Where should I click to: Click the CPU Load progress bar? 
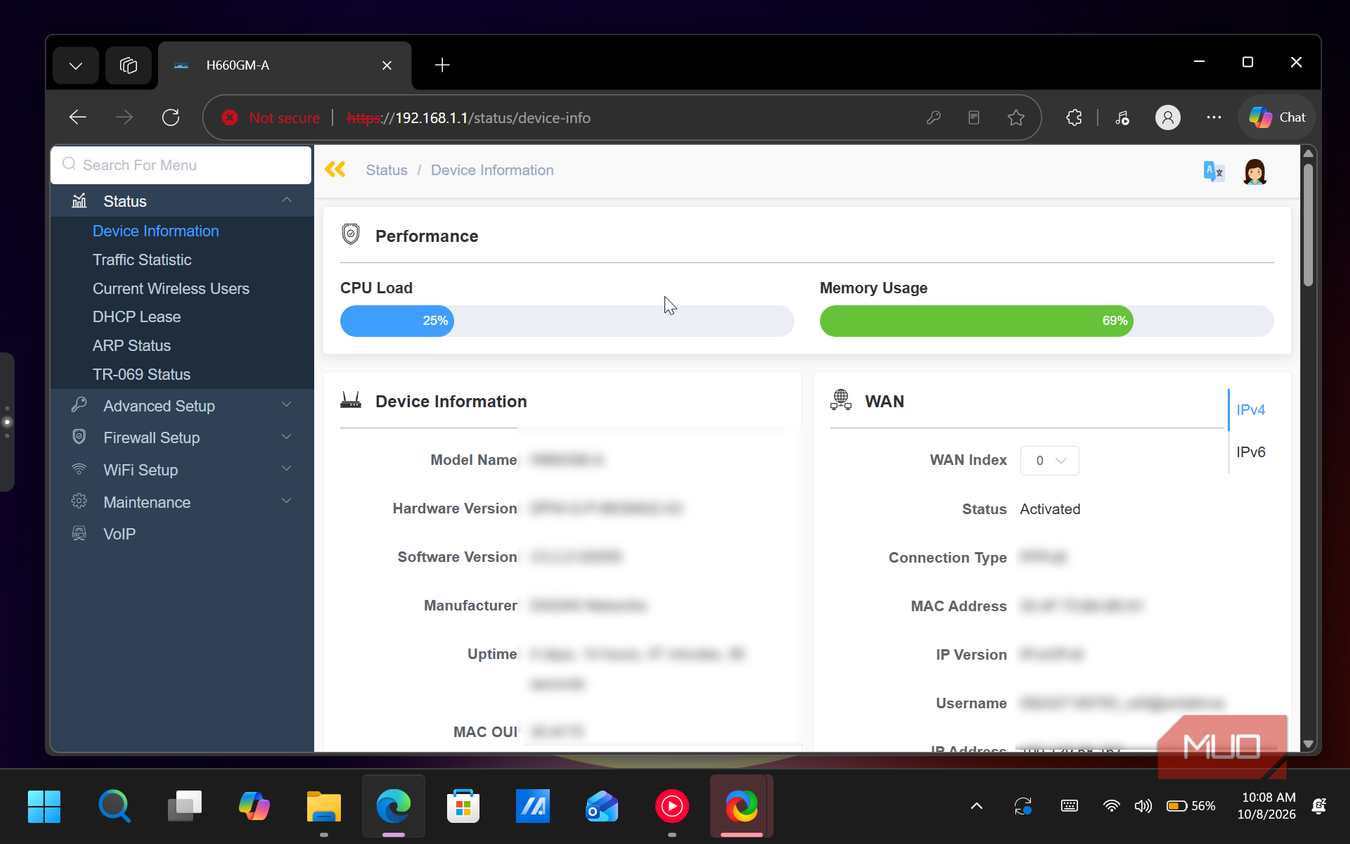tap(567, 321)
